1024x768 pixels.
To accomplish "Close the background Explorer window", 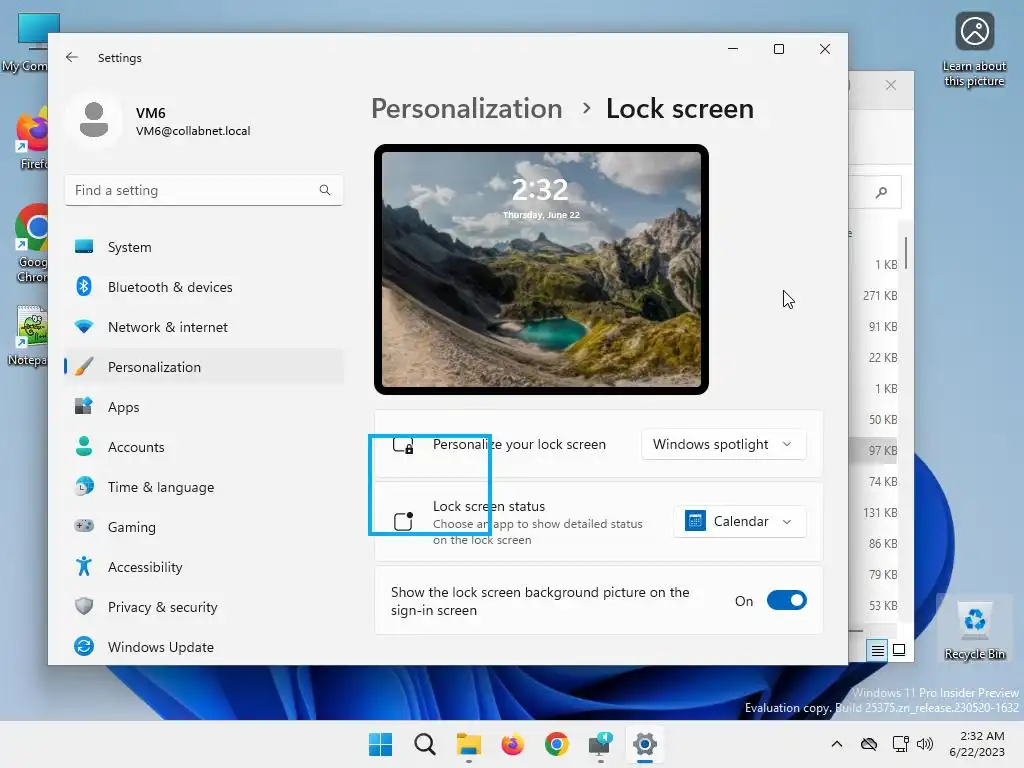I will point(891,85).
